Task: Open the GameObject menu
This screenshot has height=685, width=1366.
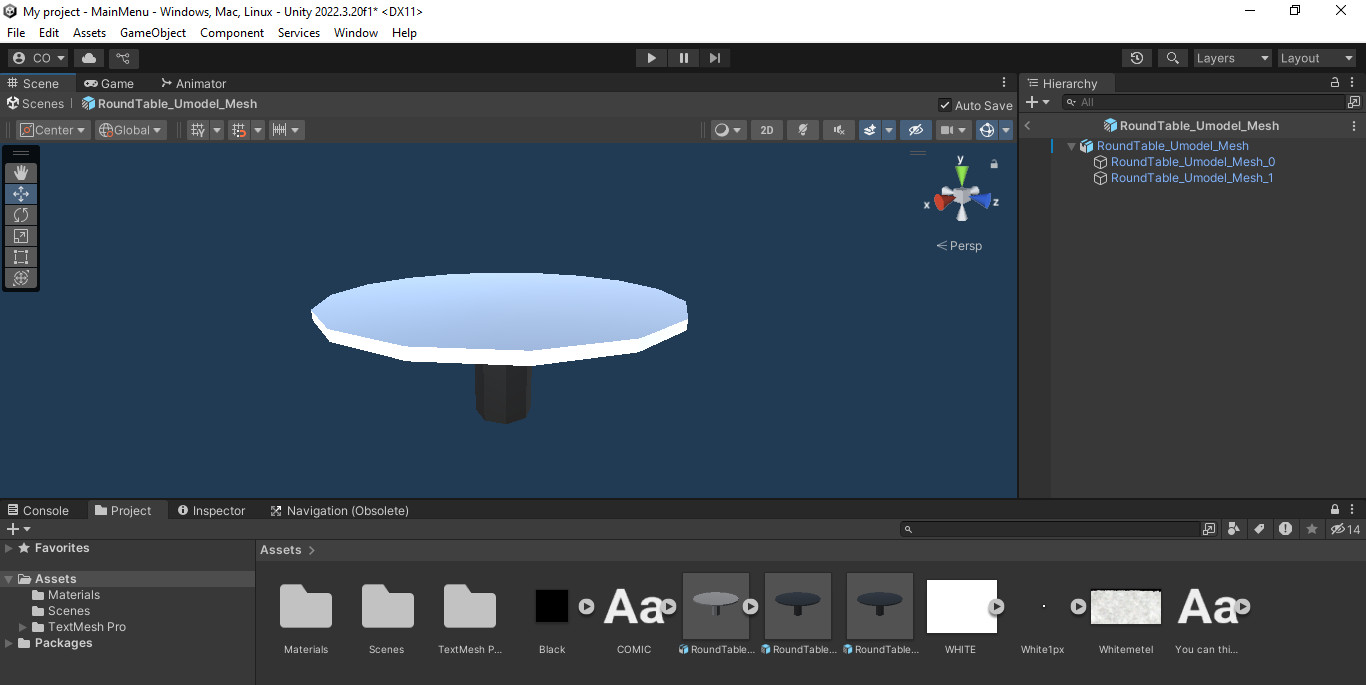Action: [x=152, y=32]
